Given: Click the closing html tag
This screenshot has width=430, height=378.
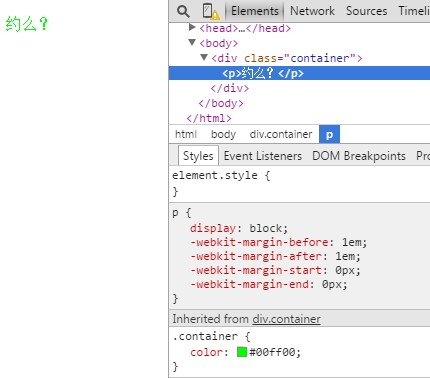Looking at the screenshot, I should tap(209, 118).
